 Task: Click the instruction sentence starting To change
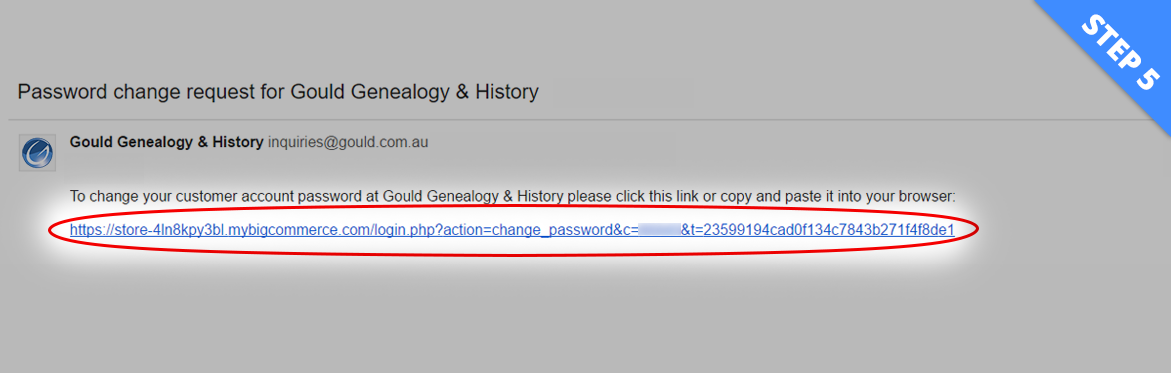pyautogui.click(x=512, y=197)
